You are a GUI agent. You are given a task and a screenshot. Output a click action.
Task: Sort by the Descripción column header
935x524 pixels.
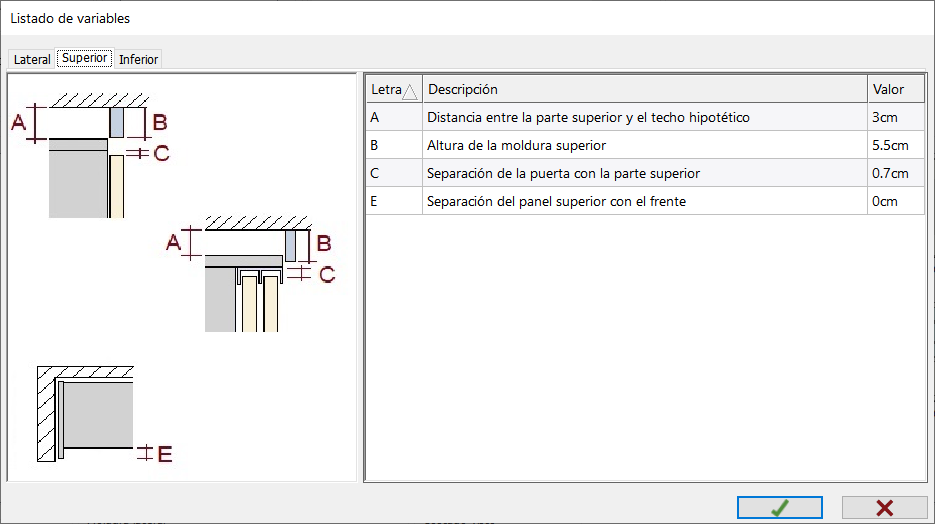[x=645, y=89]
